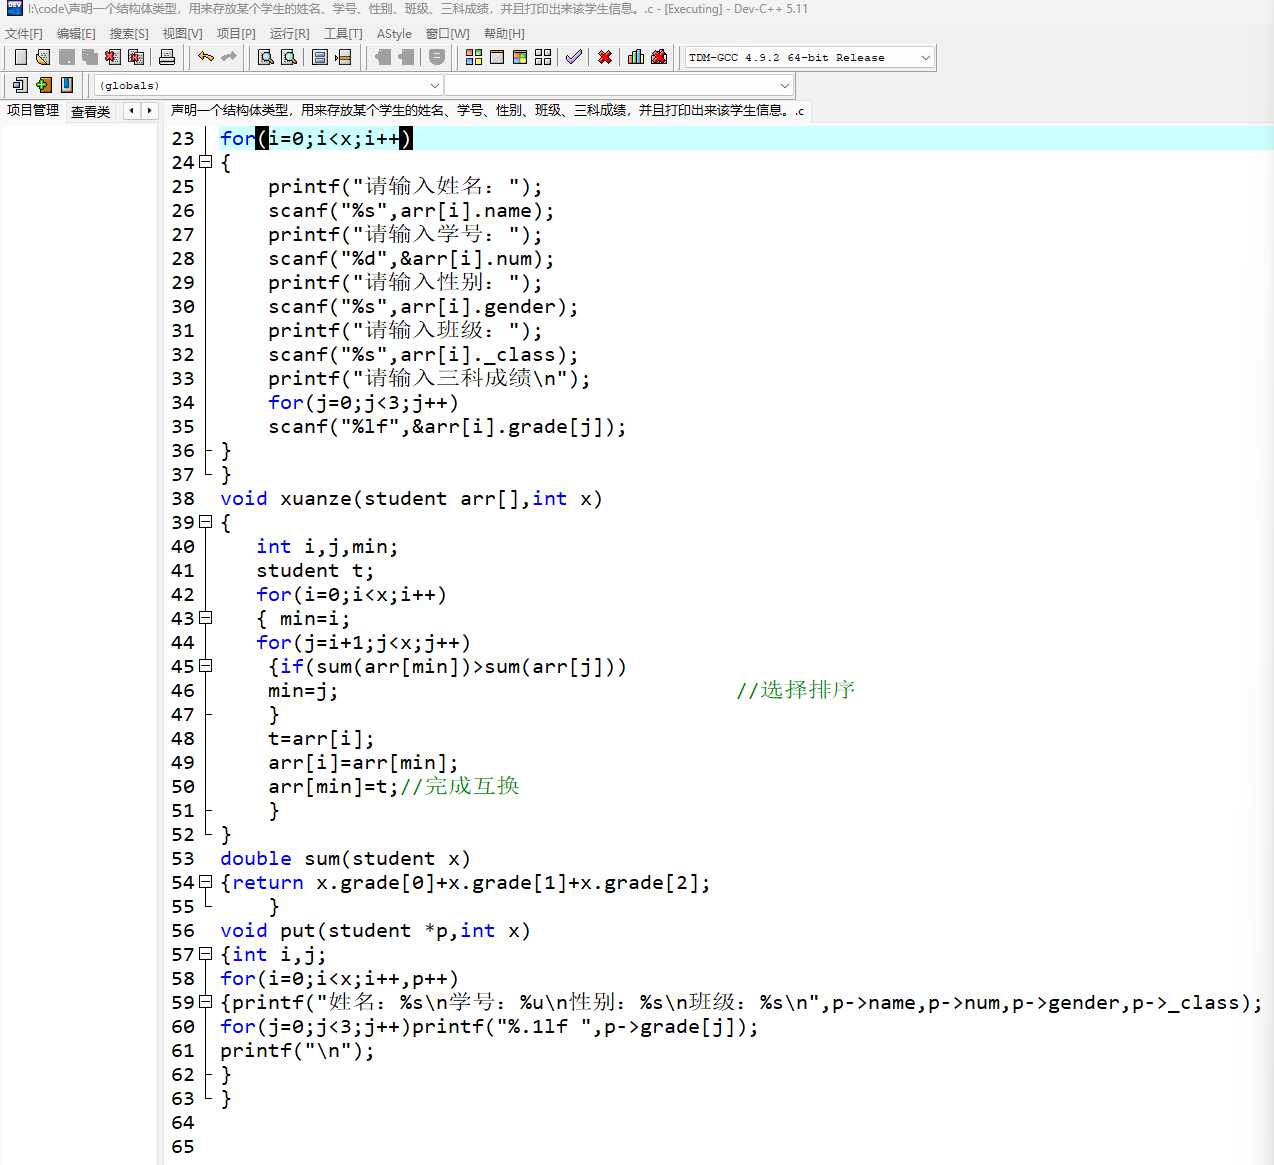Screen dimensions: 1274x1165
Task: Click the "//完成互换" comment
Action: tap(460, 786)
